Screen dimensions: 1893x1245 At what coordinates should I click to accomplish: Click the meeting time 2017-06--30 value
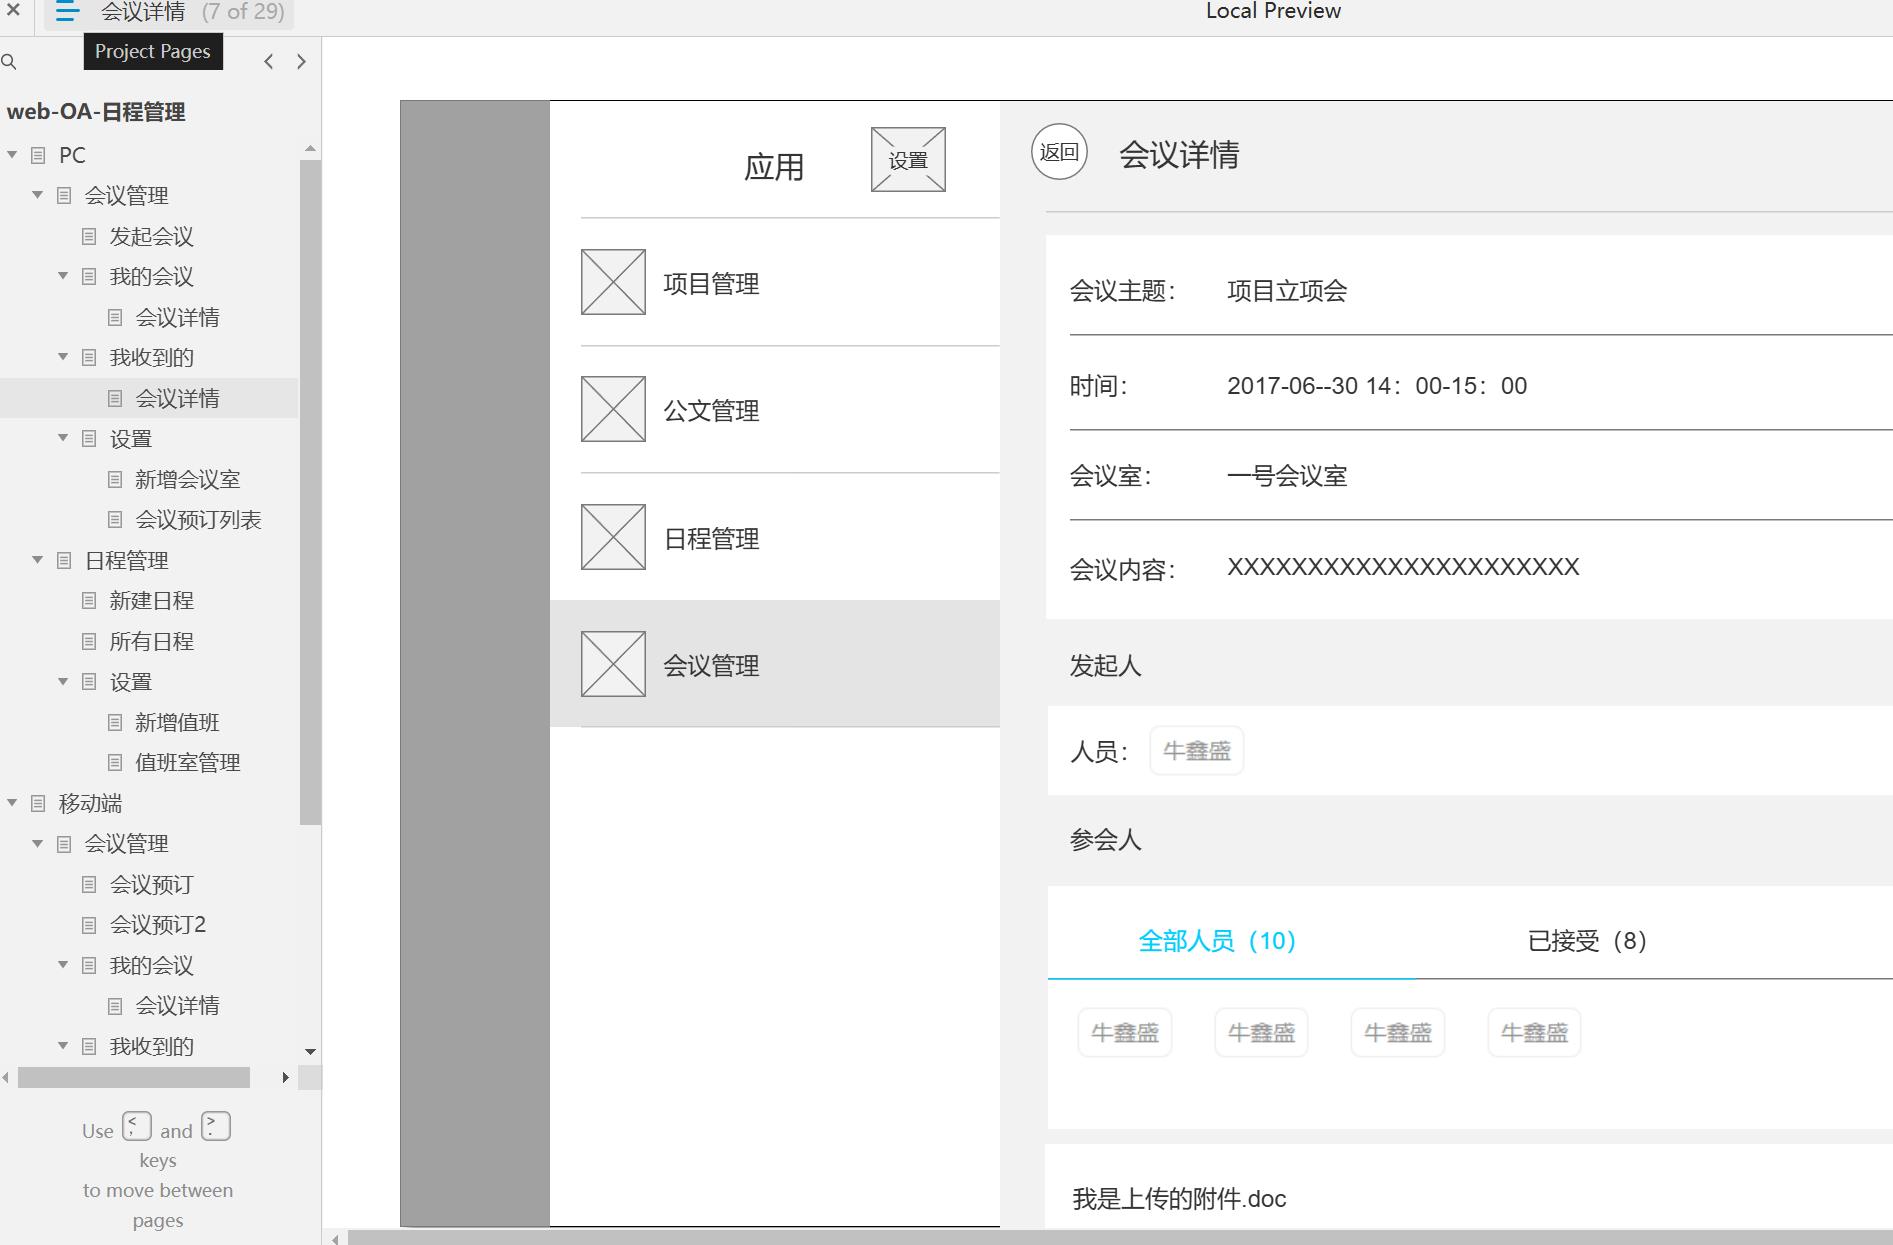[x=1377, y=386]
